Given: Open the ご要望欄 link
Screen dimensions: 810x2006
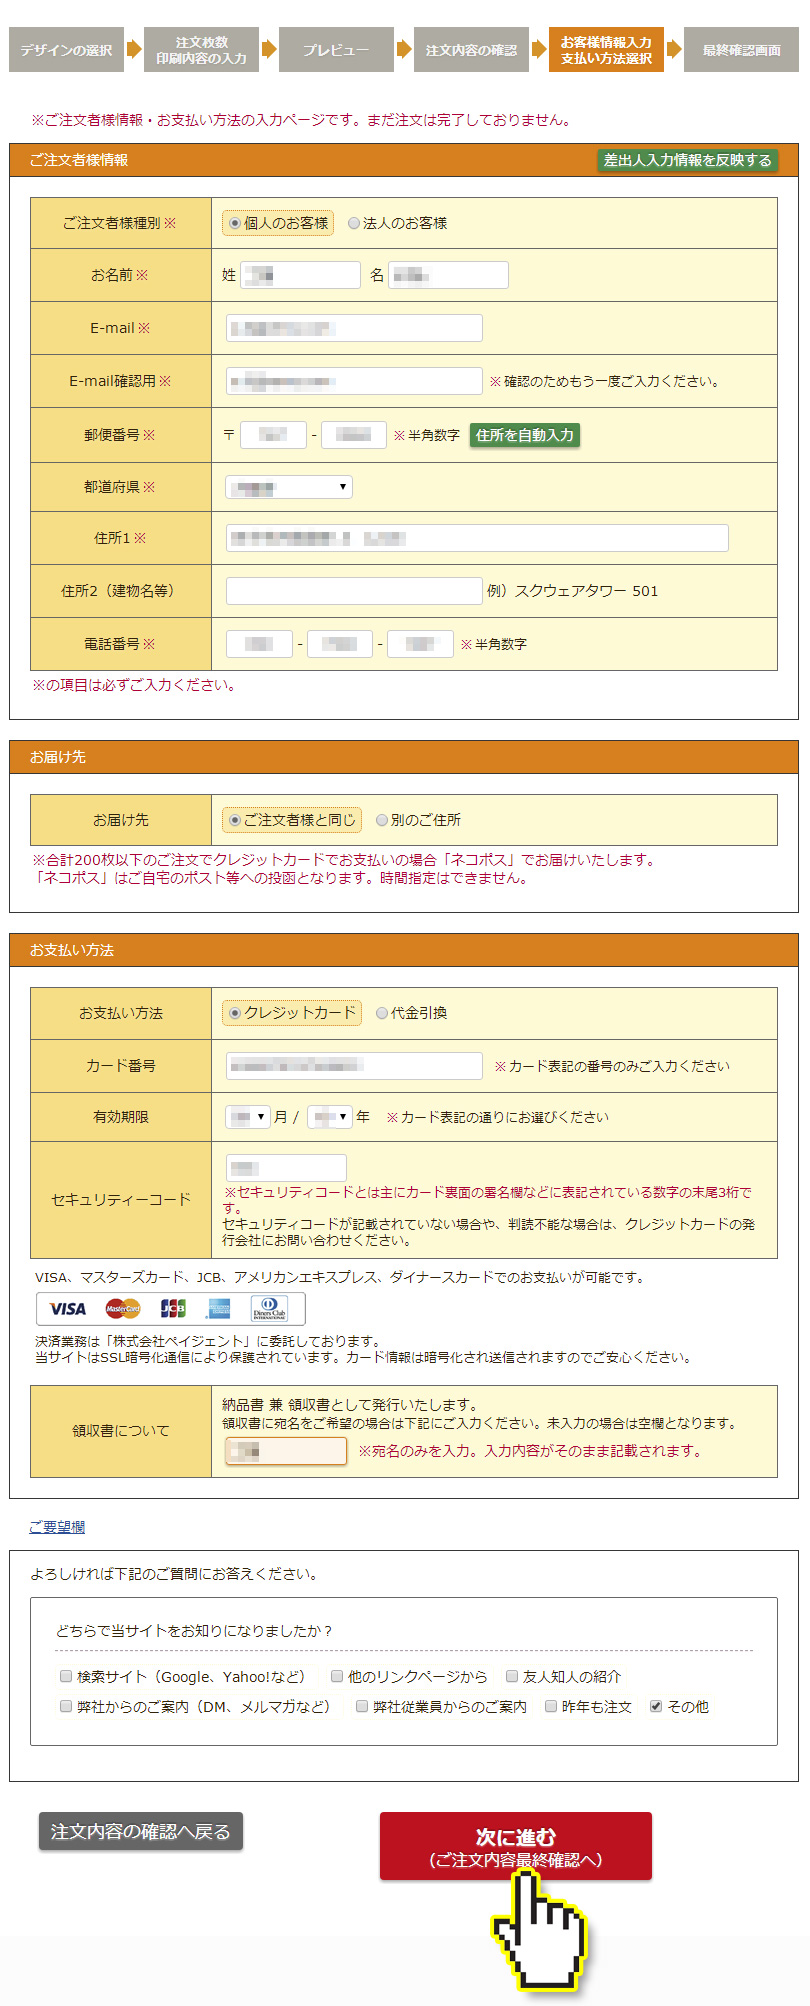Looking at the screenshot, I should click(57, 1527).
